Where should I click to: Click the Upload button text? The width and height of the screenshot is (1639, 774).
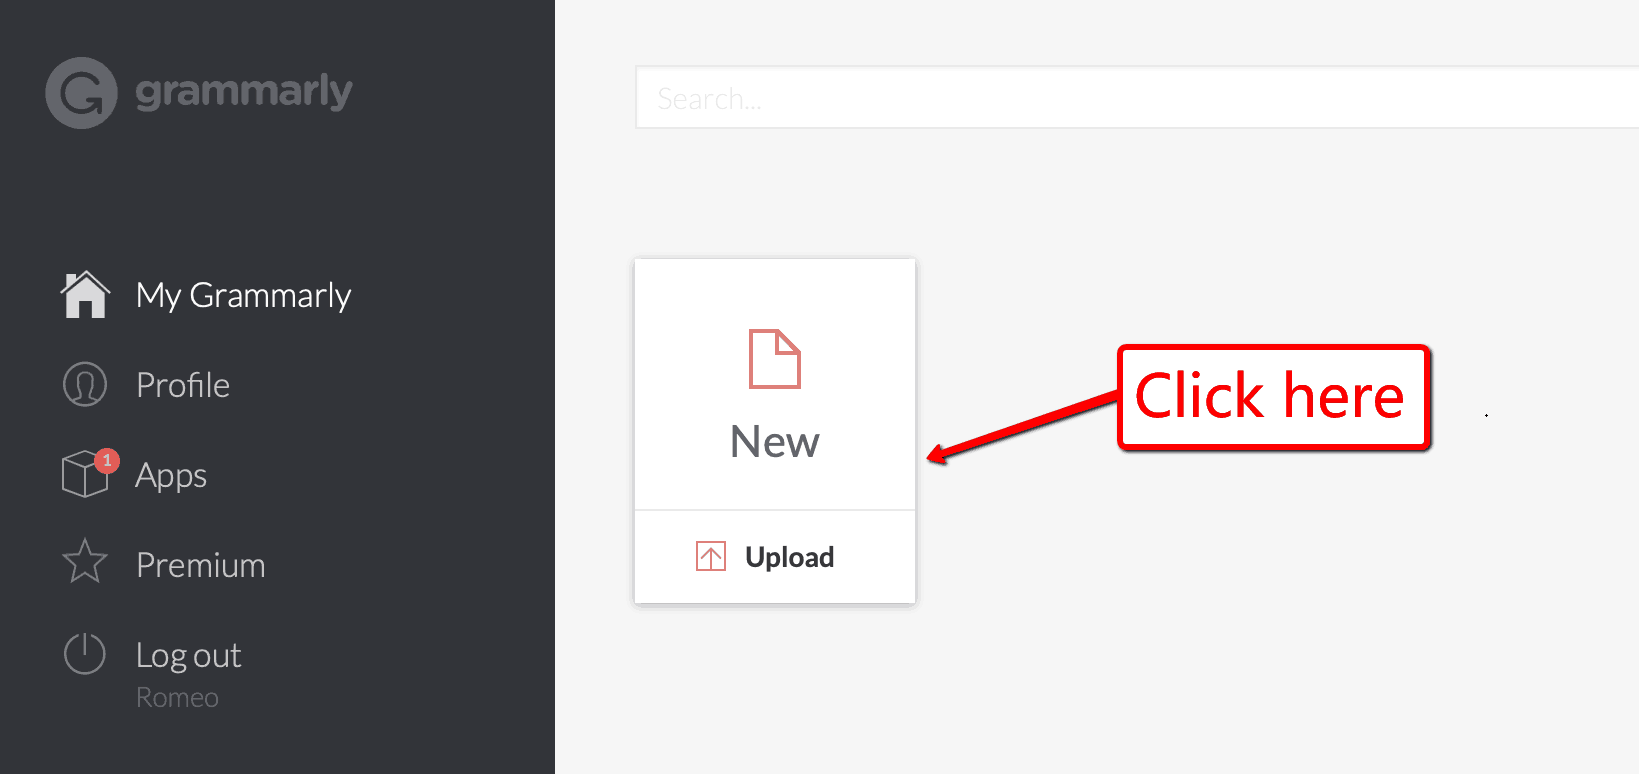click(x=789, y=557)
